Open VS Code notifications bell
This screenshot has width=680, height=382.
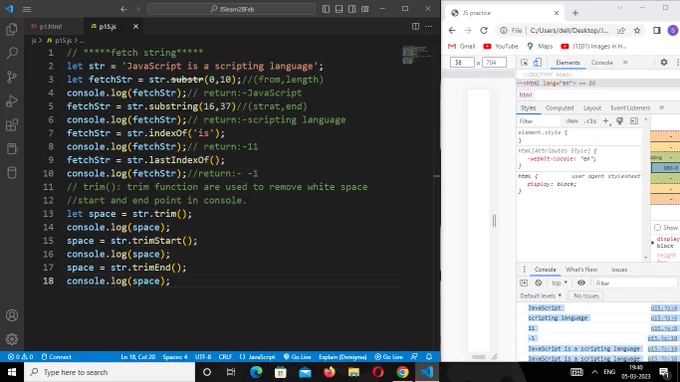coord(429,357)
